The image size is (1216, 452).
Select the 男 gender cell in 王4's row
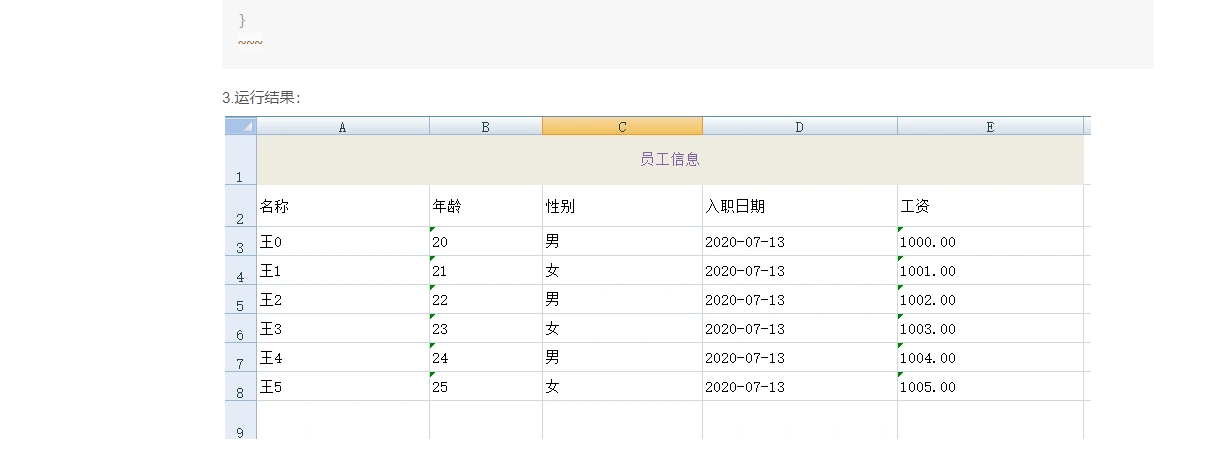click(622, 358)
